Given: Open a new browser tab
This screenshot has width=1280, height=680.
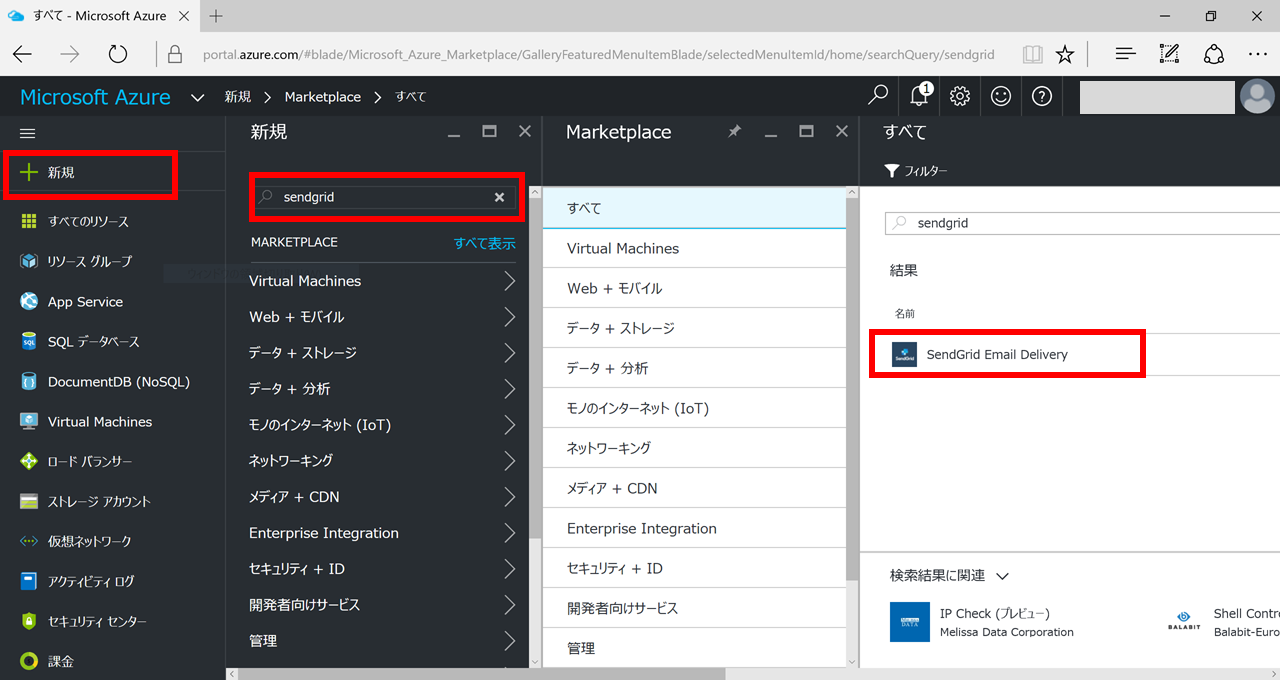Looking at the screenshot, I should click(216, 16).
